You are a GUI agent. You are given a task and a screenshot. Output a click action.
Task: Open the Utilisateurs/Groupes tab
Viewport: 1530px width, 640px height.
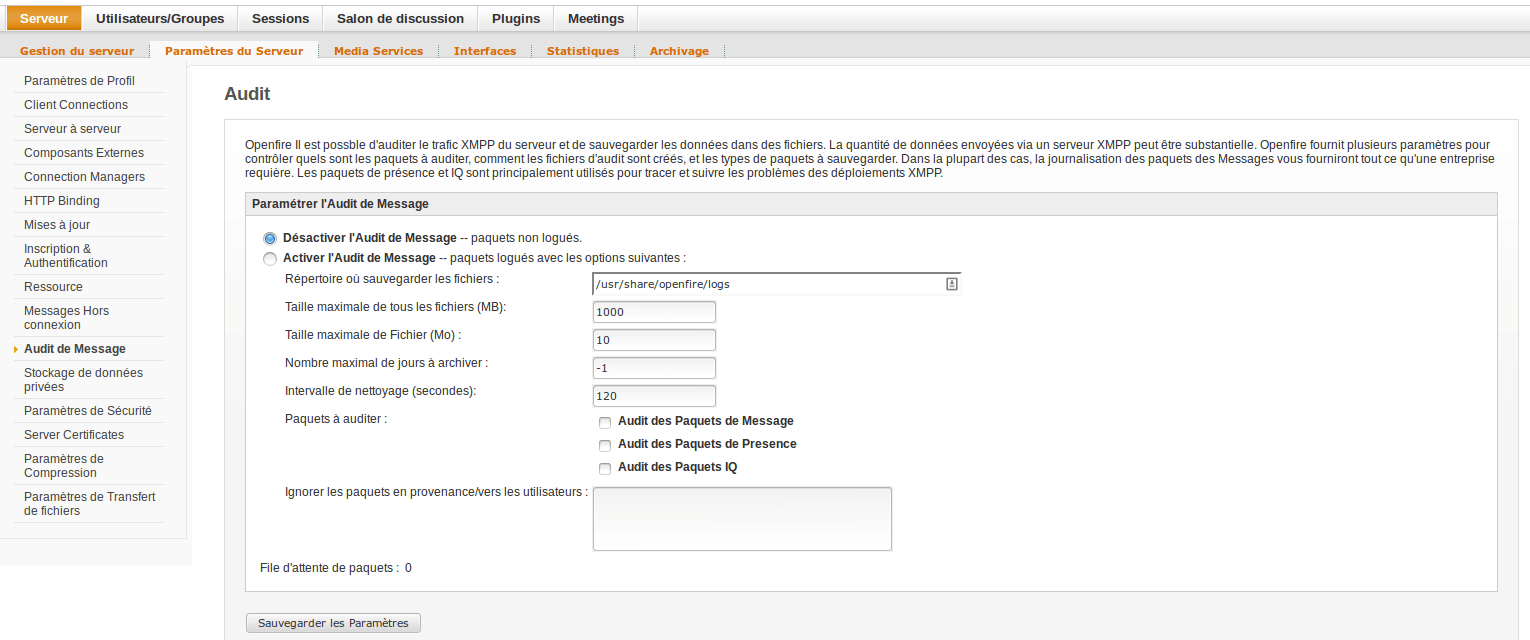coord(160,18)
